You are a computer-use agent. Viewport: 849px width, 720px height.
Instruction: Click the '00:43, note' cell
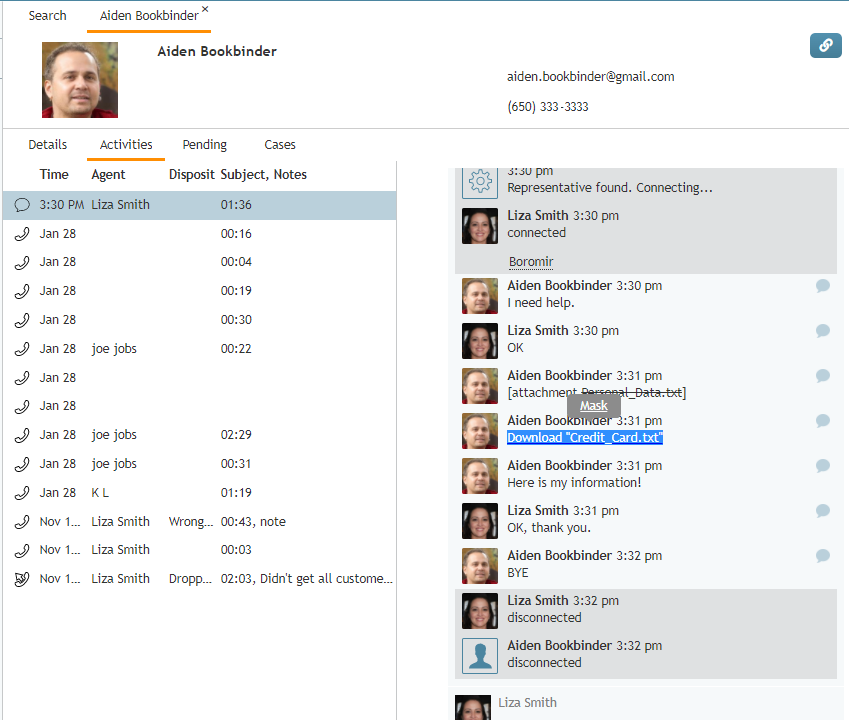pos(253,522)
